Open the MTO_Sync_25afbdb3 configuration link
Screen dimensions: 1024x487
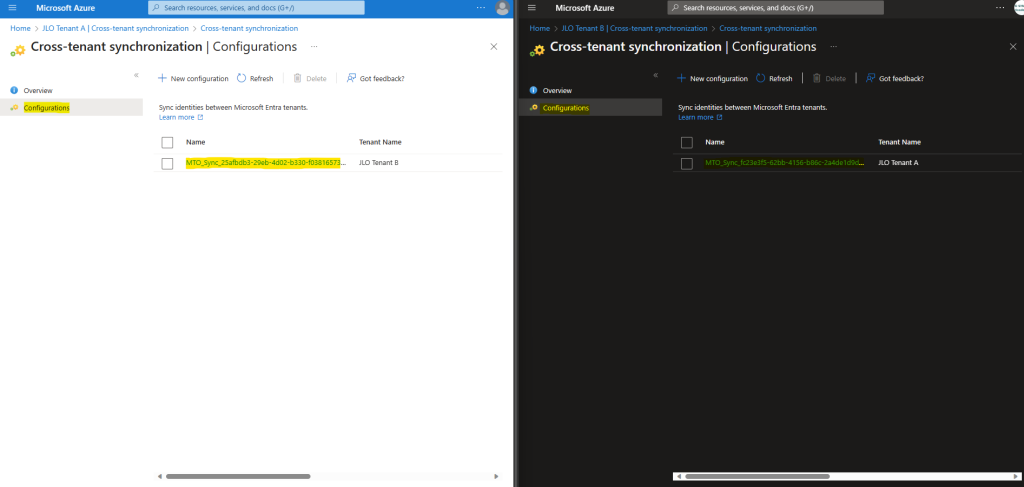point(266,163)
